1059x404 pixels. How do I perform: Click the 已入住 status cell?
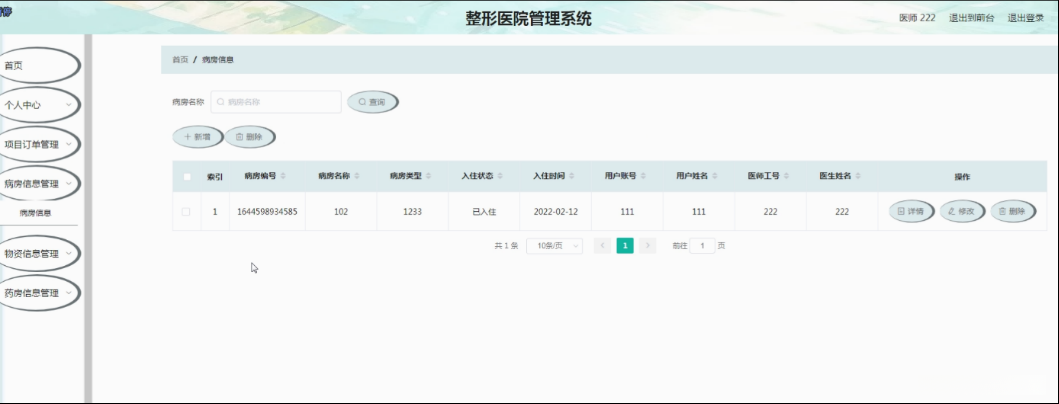484,212
